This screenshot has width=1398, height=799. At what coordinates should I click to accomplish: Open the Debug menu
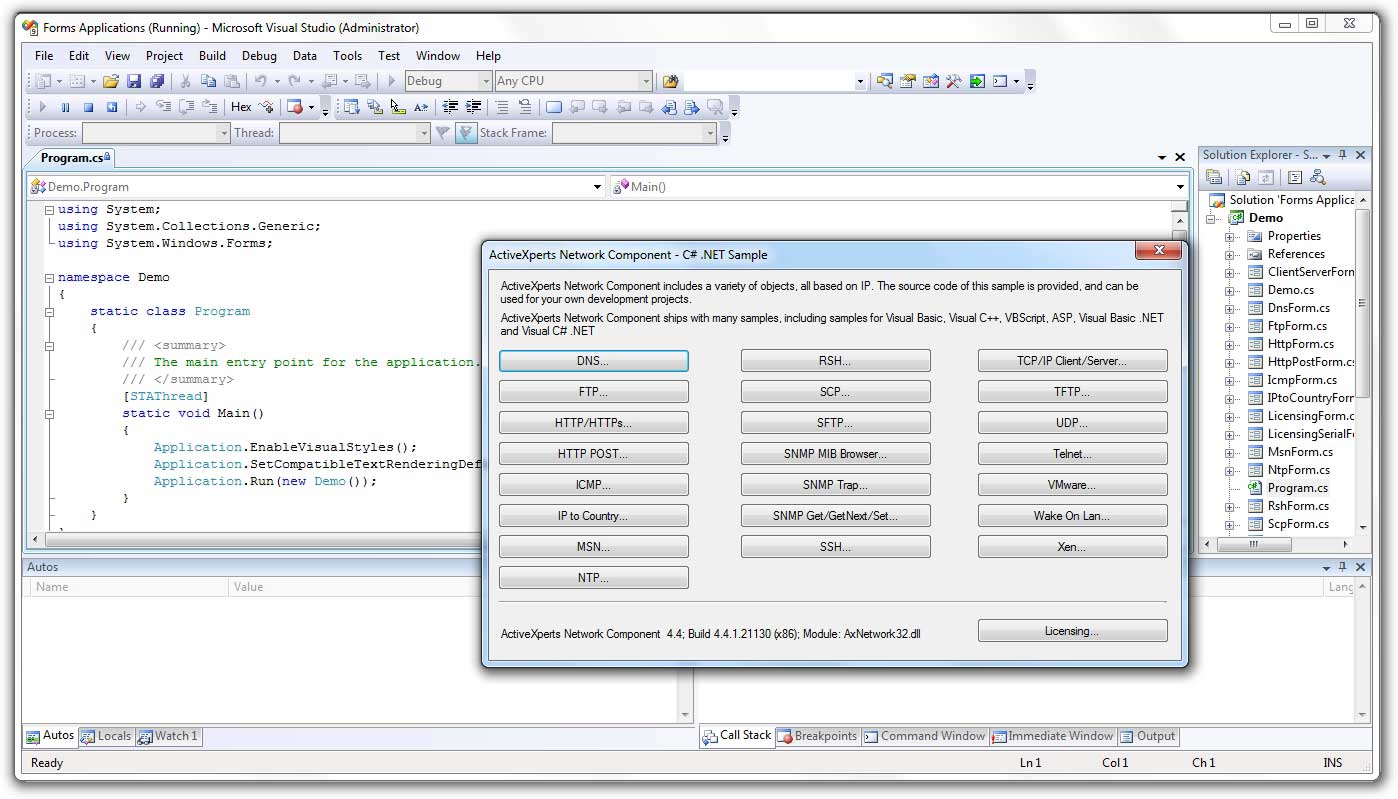259,56
